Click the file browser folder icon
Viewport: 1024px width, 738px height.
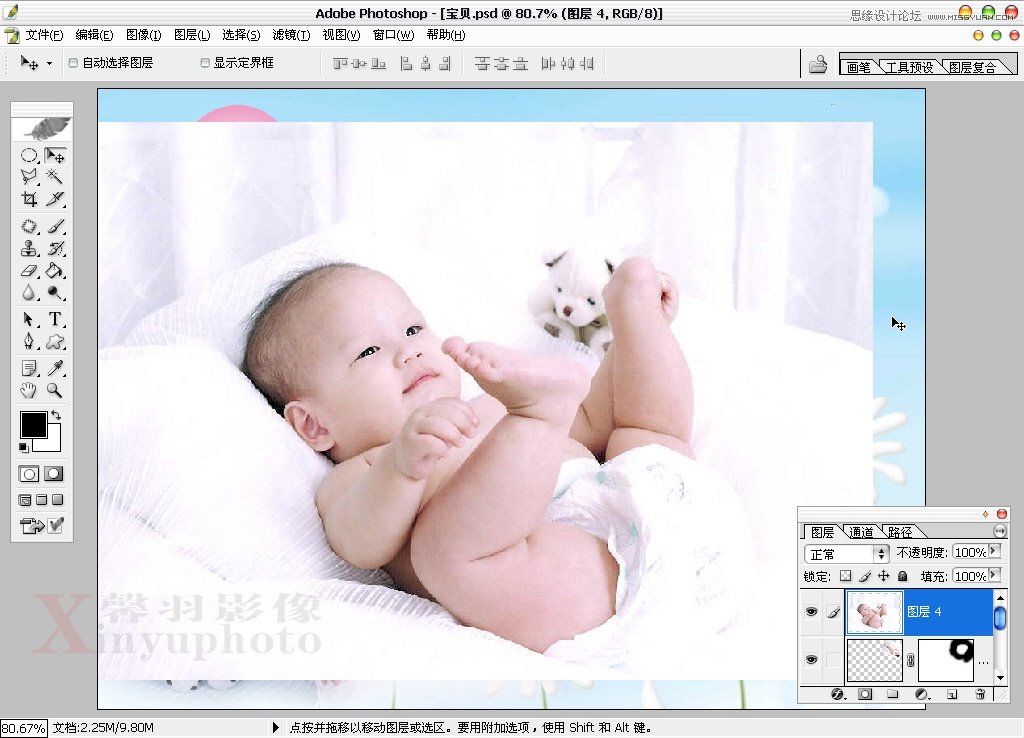pos(818,64)
